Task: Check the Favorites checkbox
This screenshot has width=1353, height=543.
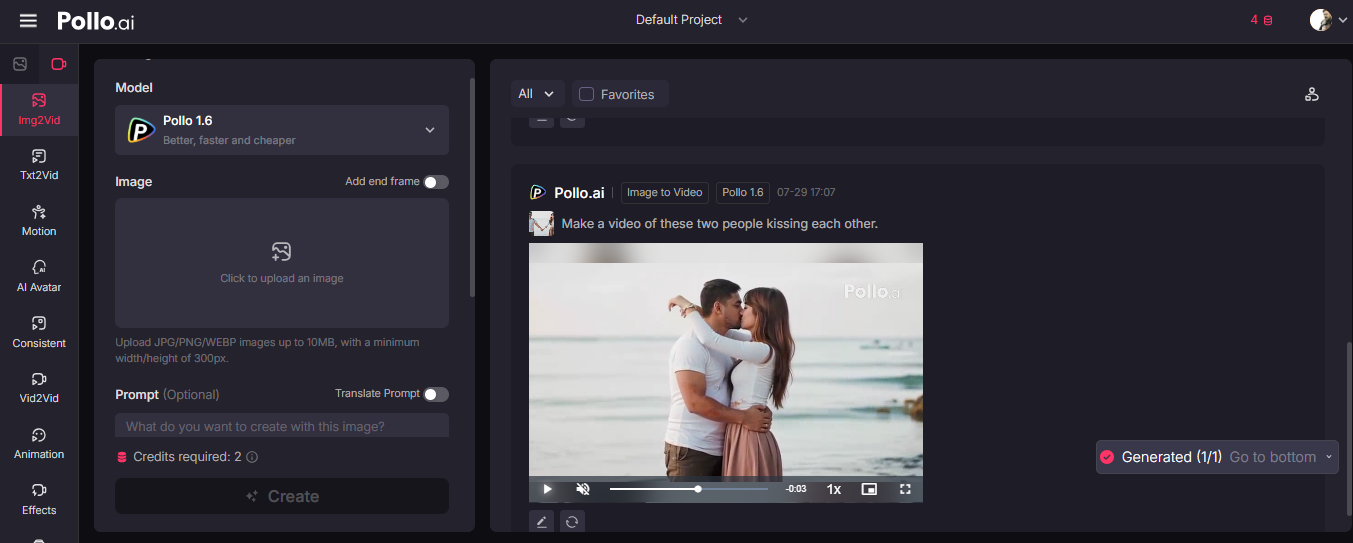Action: tap(587, 94)
